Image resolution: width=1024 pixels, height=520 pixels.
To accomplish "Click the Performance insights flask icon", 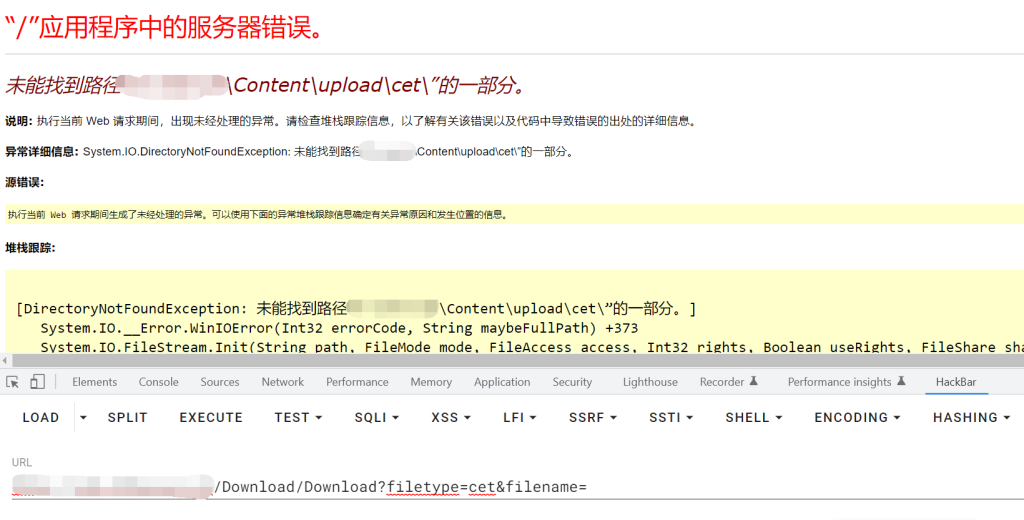I will (x=901, y=382).
